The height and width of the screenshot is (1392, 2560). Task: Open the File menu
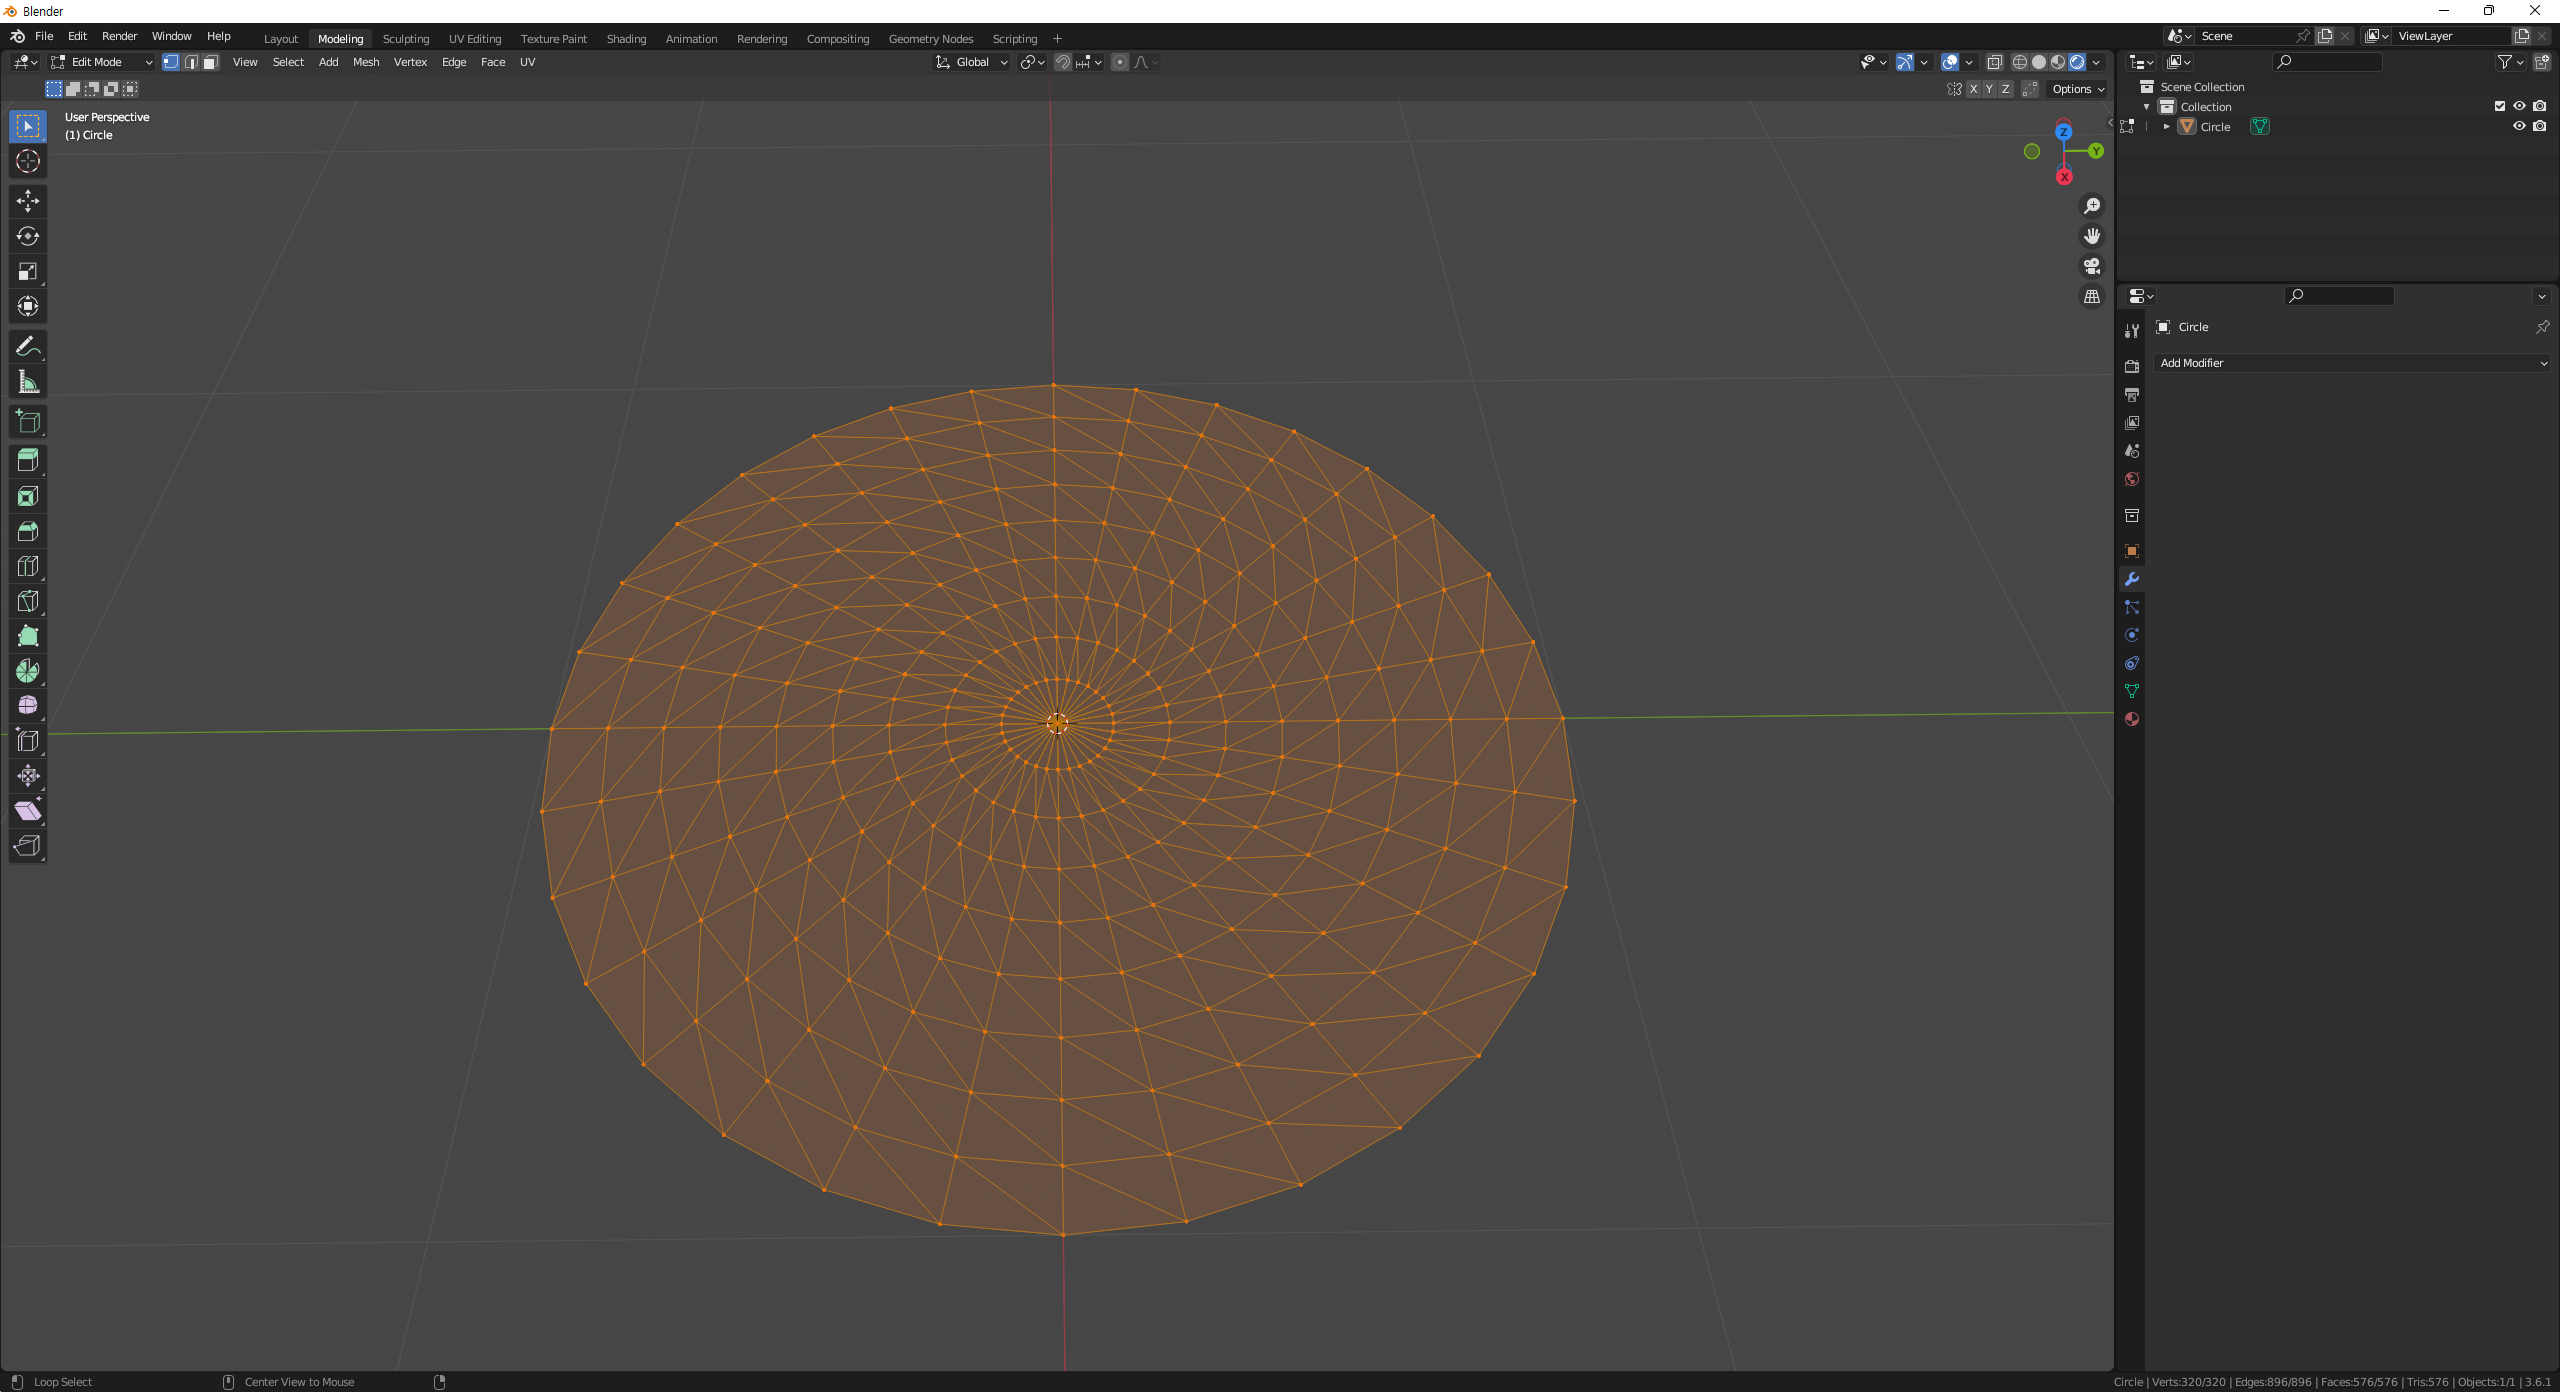point(44,36)
